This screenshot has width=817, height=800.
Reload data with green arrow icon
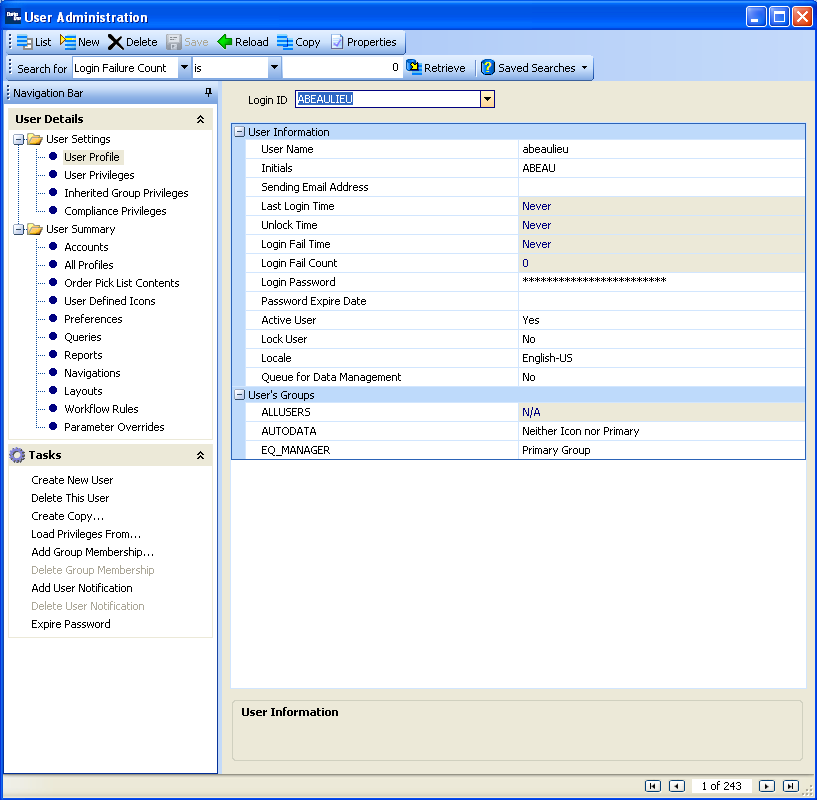225,42
